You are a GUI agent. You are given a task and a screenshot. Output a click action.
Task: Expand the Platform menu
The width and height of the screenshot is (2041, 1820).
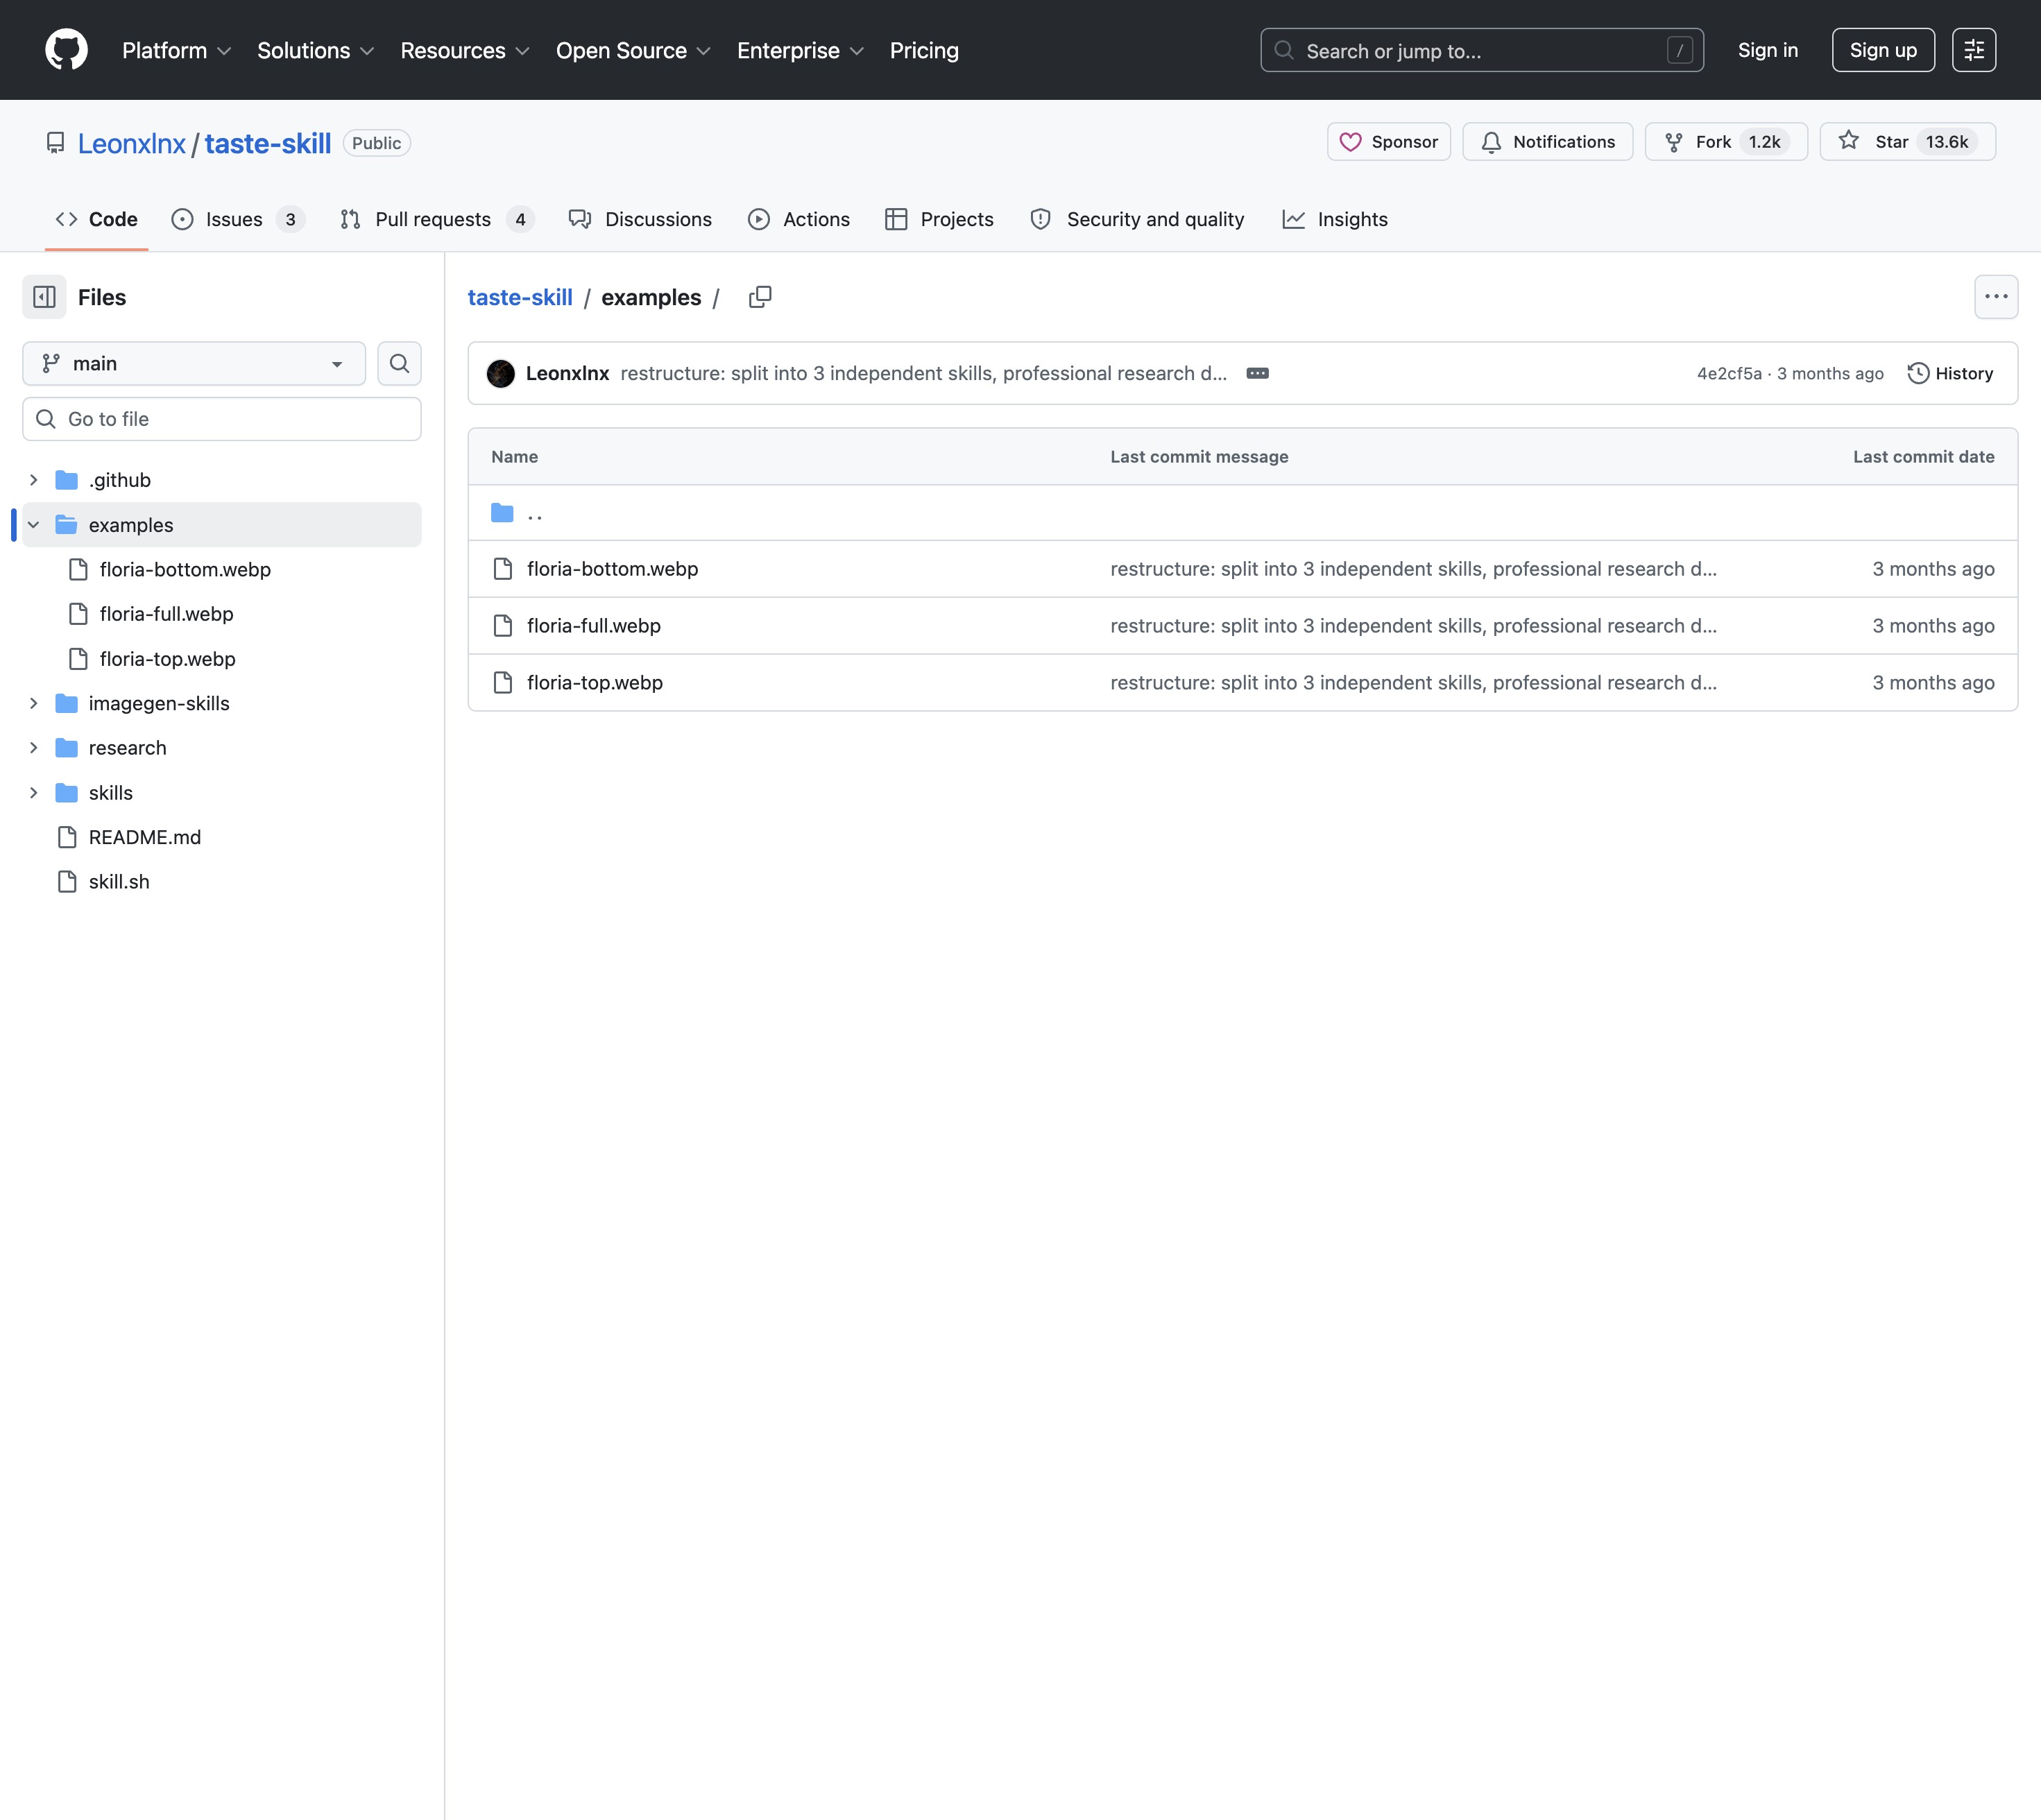[176, 51]
